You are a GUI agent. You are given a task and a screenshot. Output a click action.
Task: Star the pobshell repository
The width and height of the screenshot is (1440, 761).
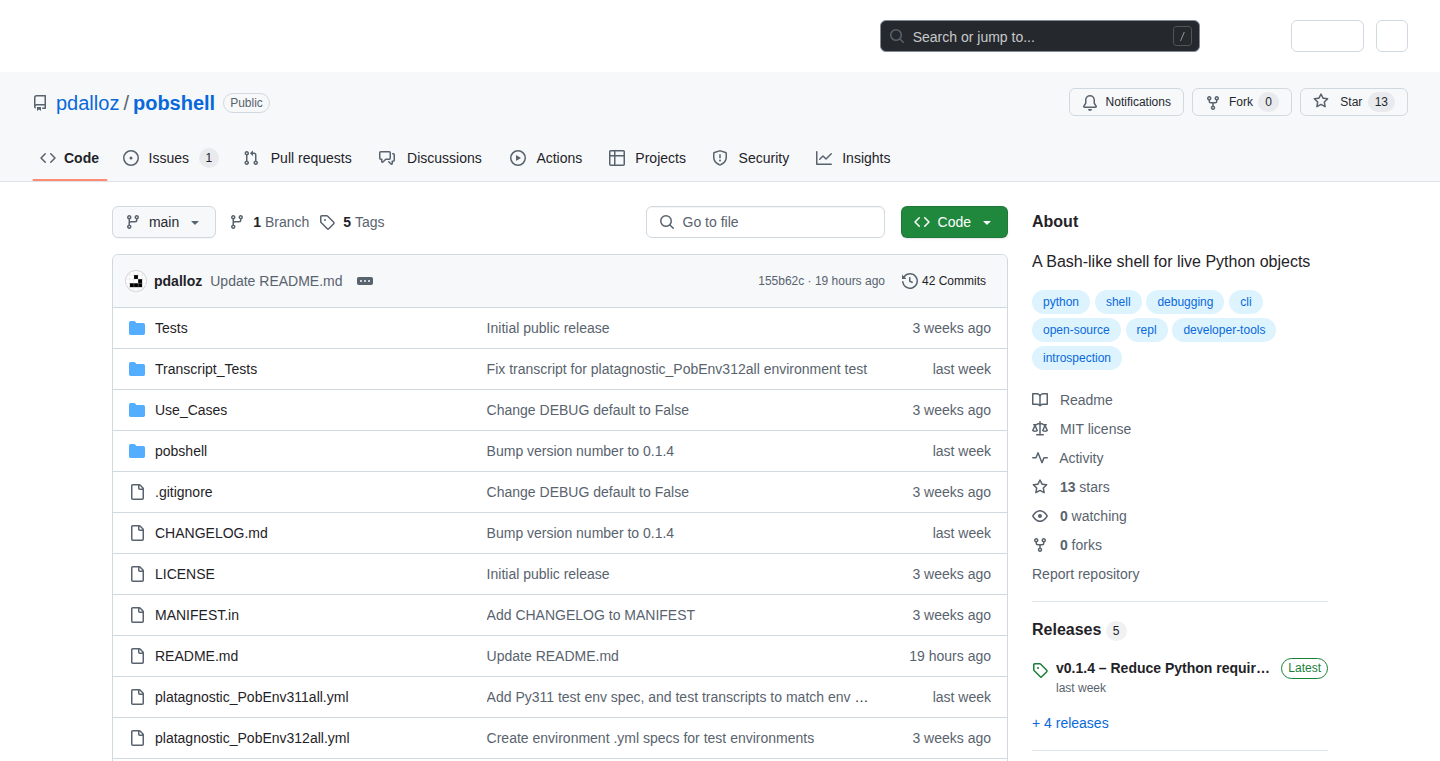[1354, 102]
